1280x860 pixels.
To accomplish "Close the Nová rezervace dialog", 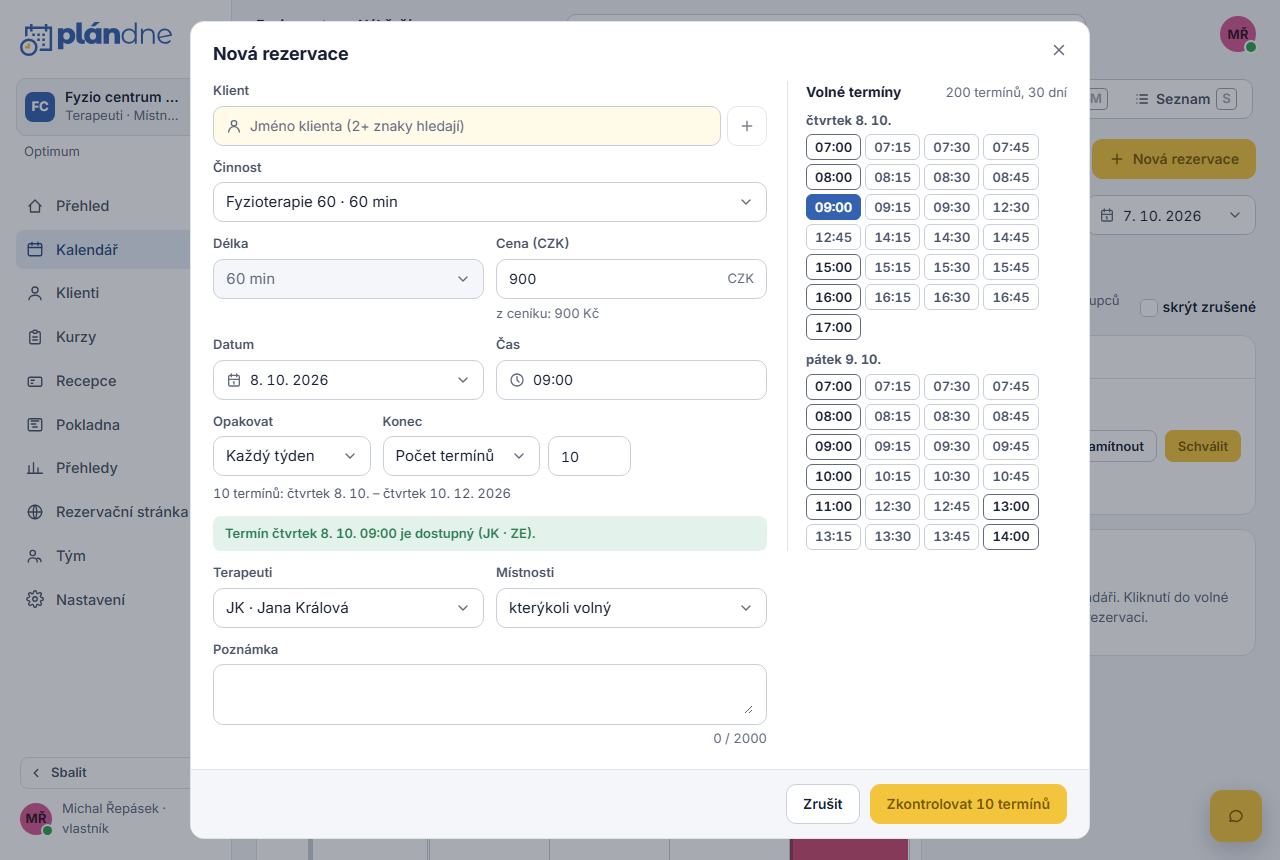I will pos(1059,50).
